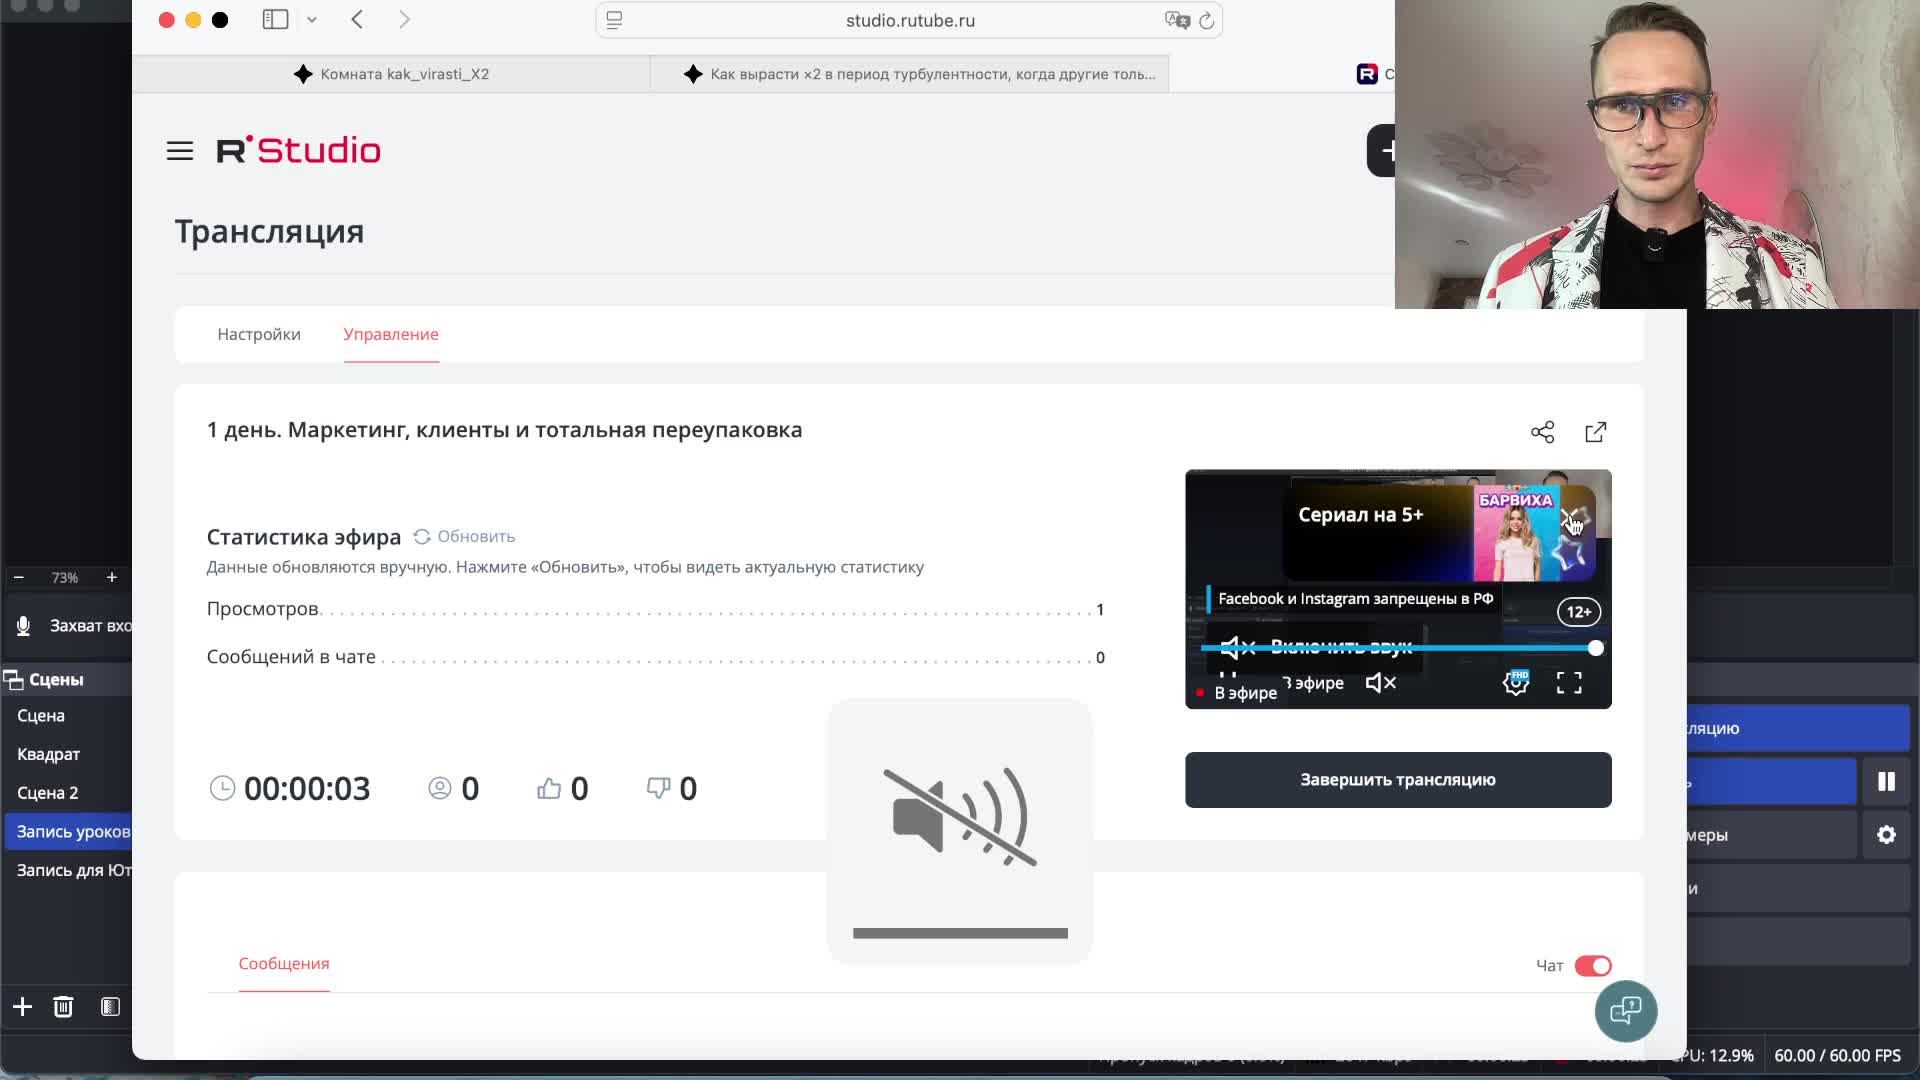Select the Запись уроков scene
The height and width of the screenshot is (1080, 1920).
click(x=72, y=831)
